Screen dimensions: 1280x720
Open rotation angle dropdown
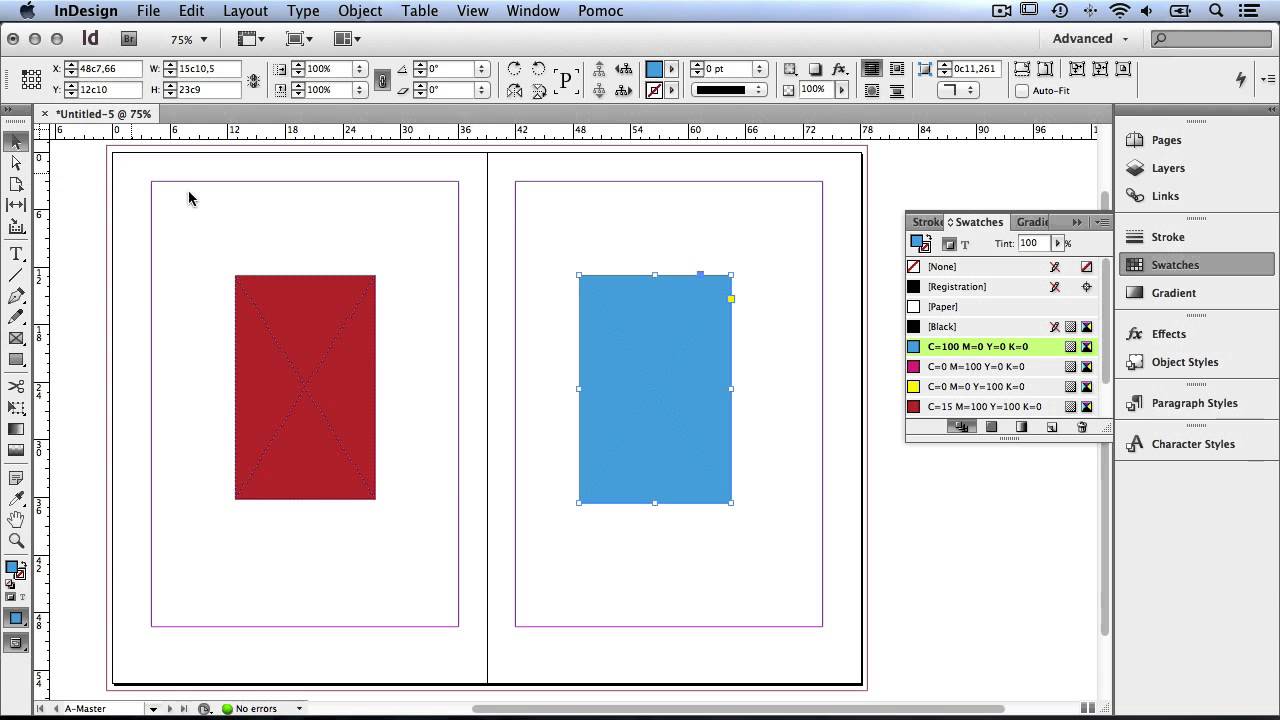click(x=482, y=69)
